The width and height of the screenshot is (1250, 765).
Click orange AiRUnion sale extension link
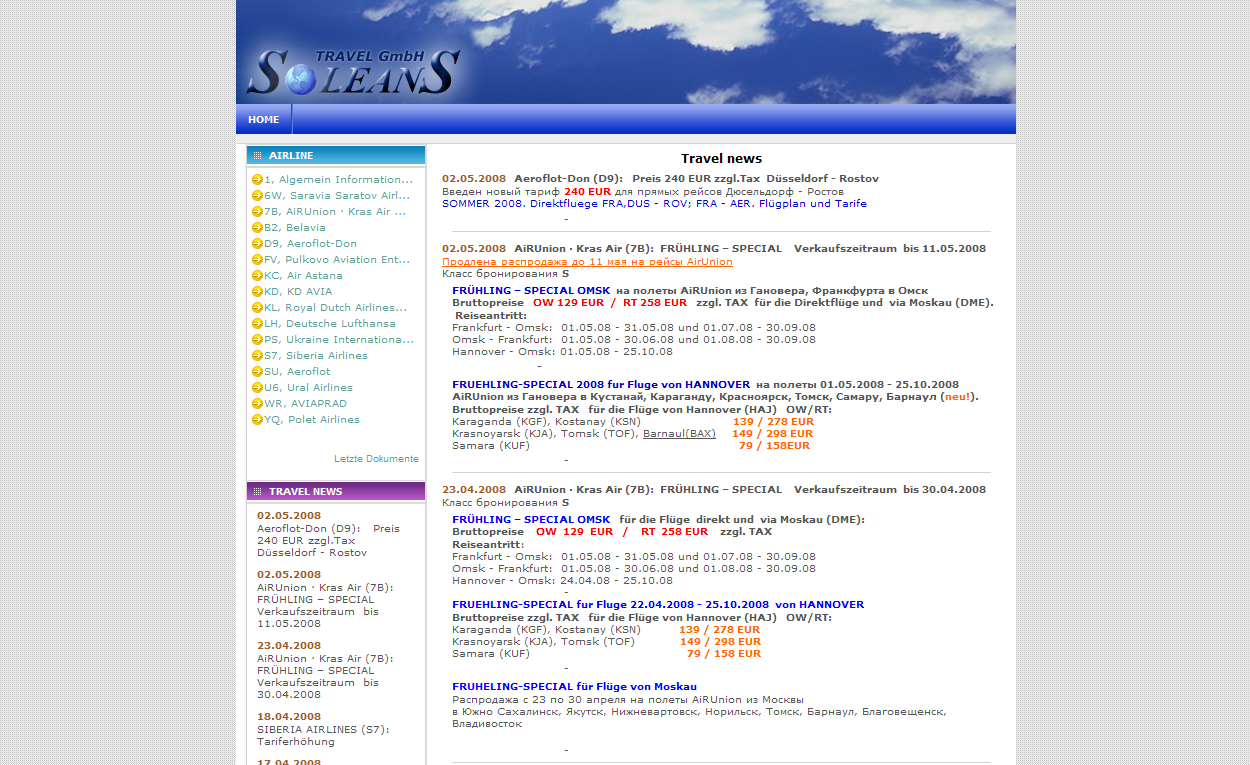(587, 262)
